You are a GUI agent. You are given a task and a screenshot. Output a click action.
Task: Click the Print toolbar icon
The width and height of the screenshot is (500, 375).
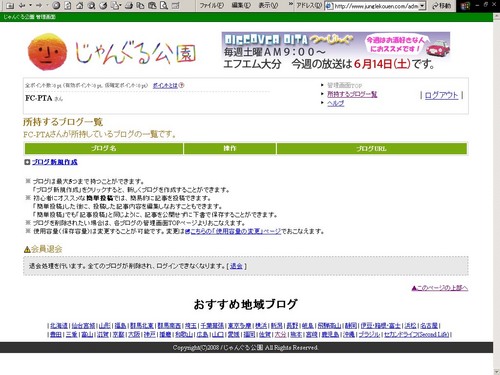click(129, 5)
